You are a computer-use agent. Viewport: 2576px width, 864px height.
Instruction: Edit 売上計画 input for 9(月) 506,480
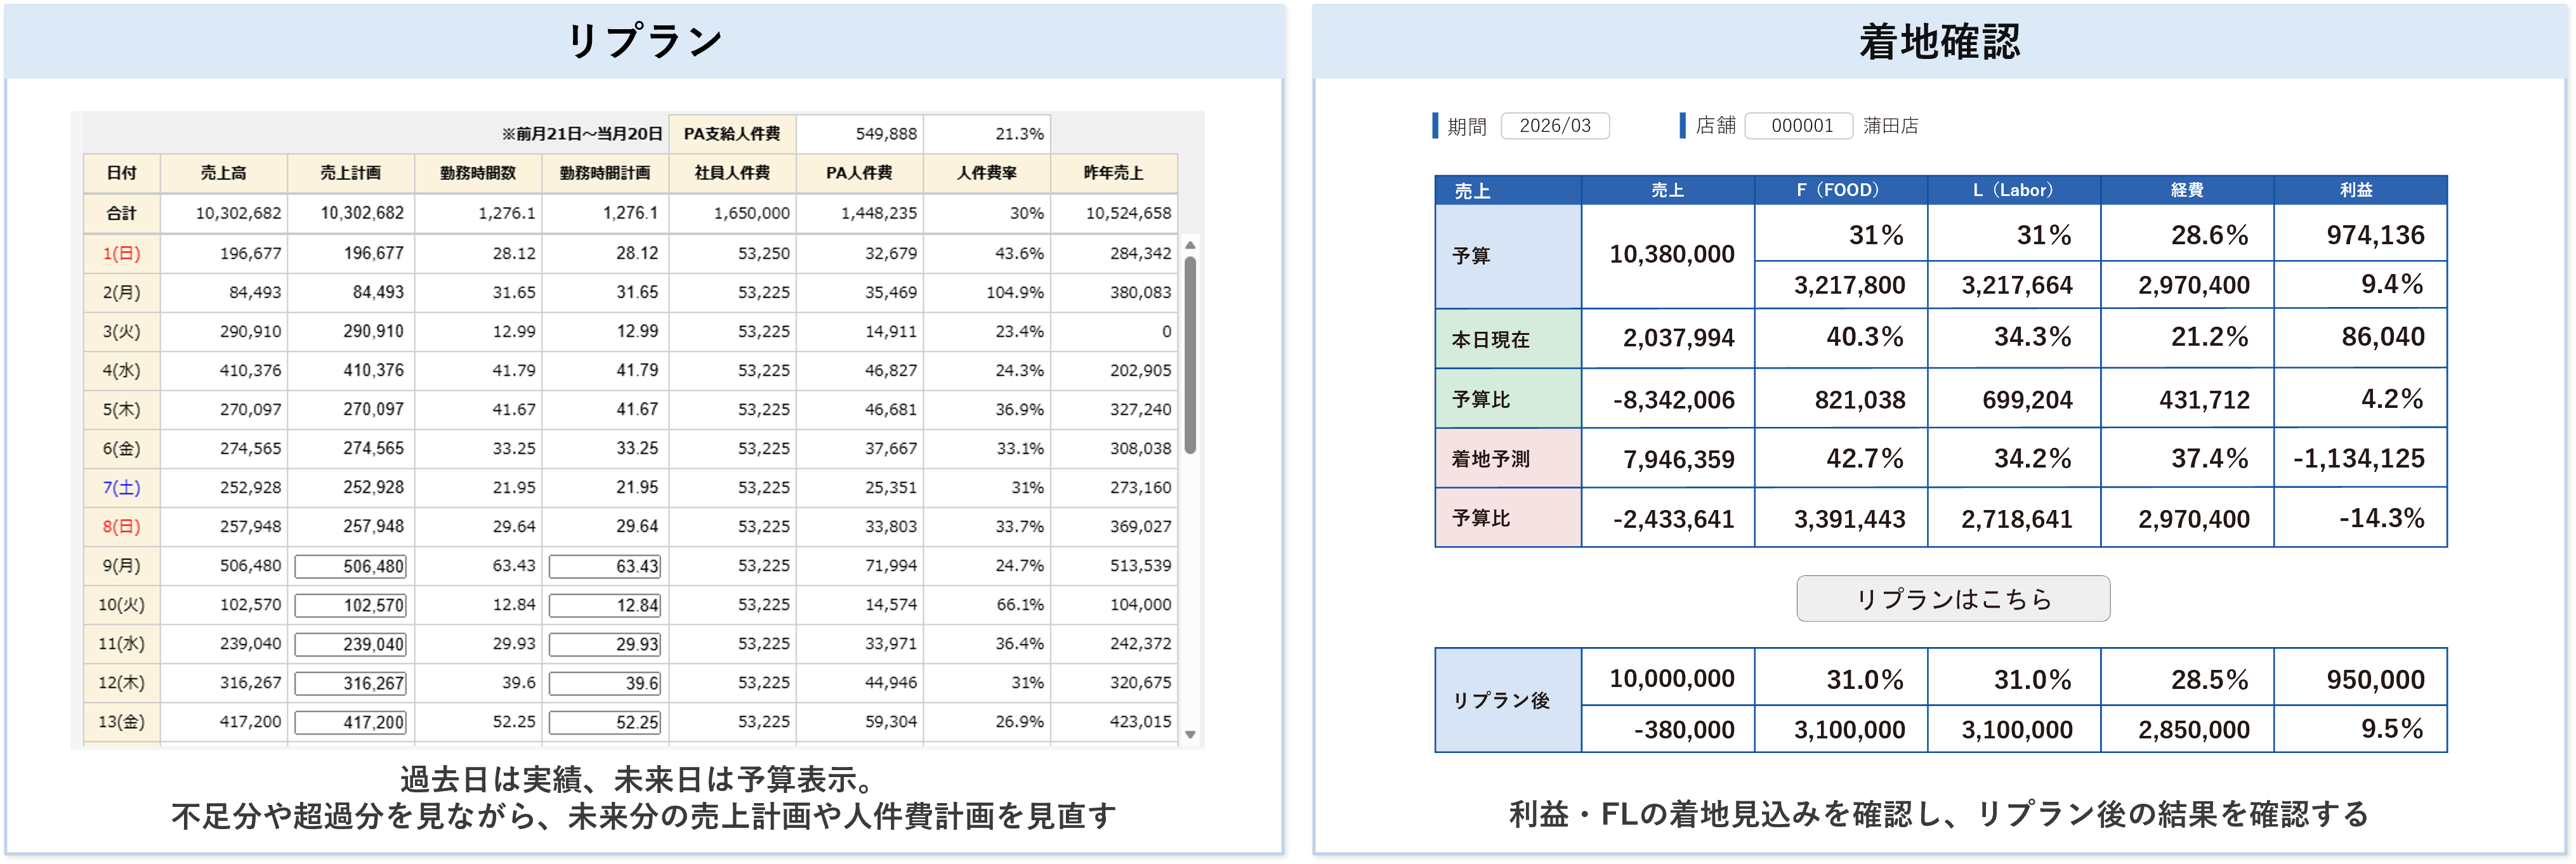[x=351, y=566]
